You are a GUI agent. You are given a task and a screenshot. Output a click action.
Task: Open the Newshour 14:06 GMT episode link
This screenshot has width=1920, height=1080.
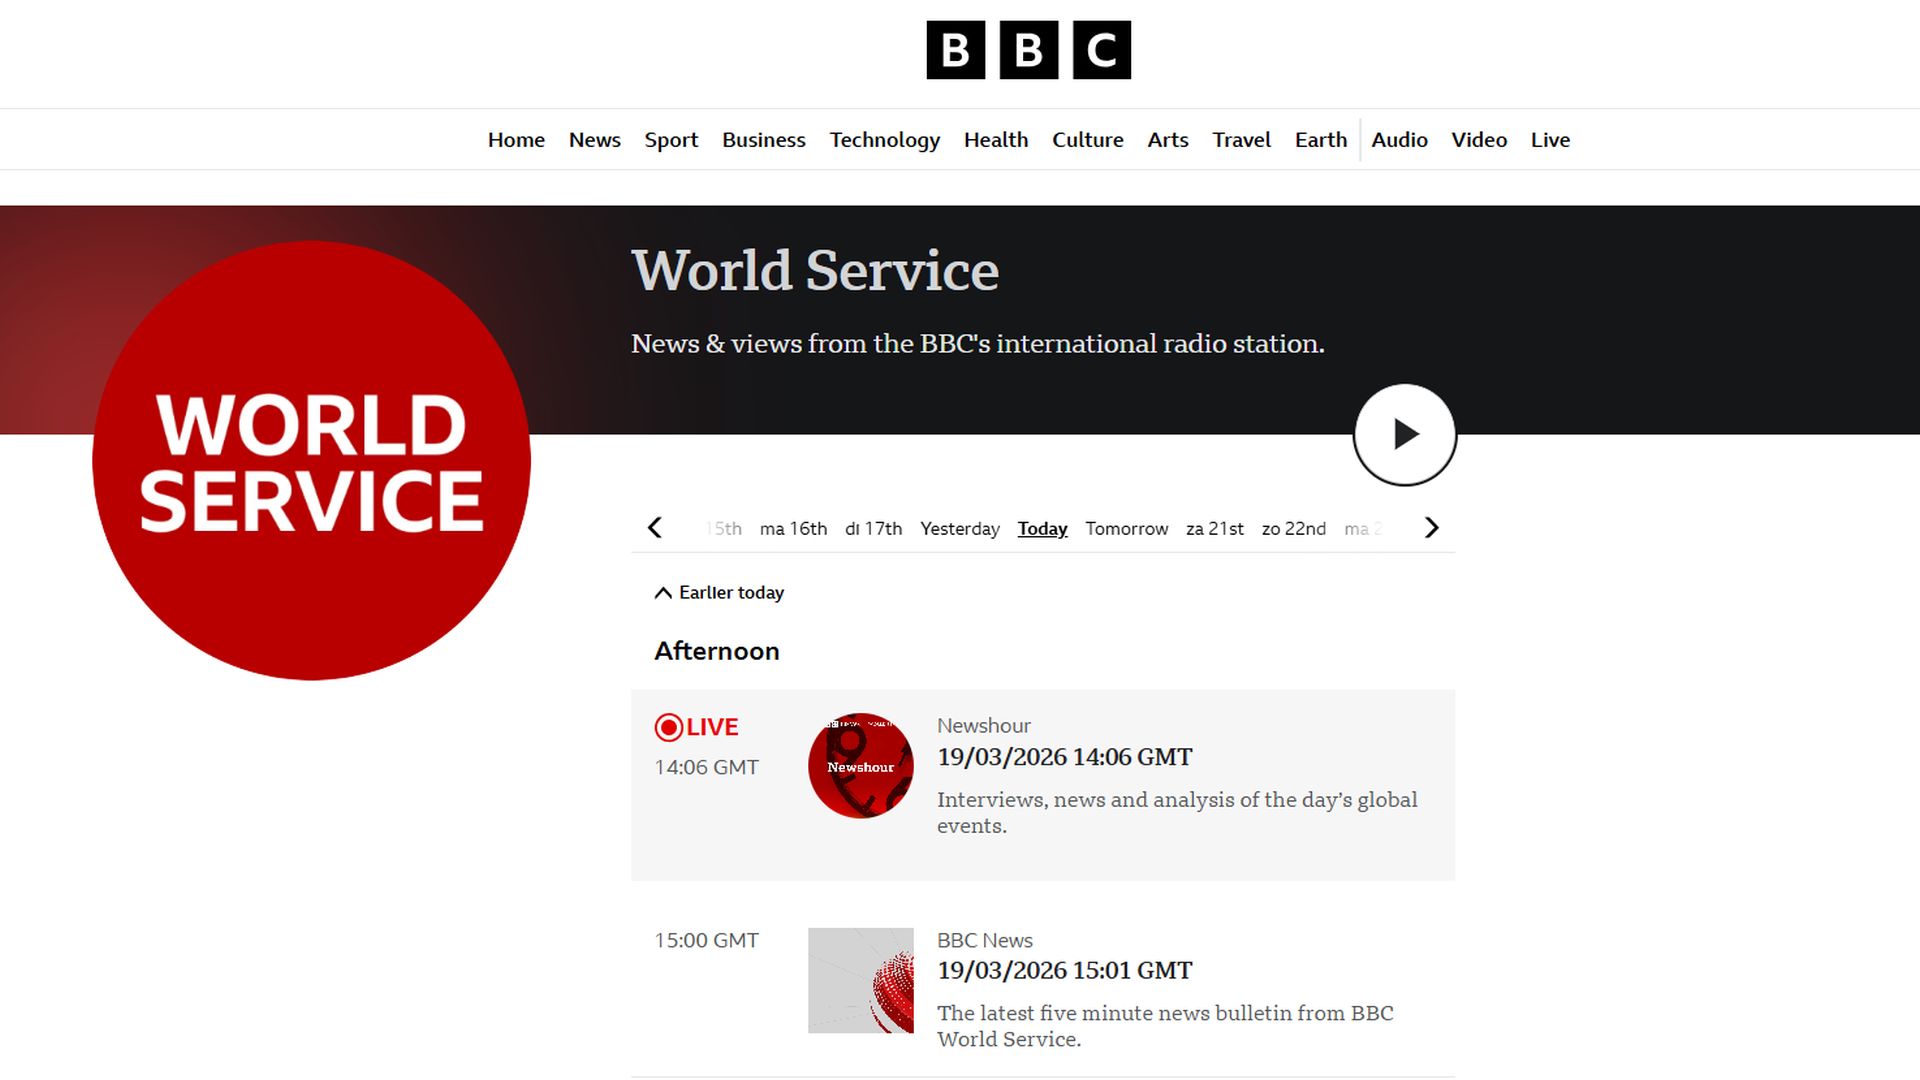coord(1064,757)
